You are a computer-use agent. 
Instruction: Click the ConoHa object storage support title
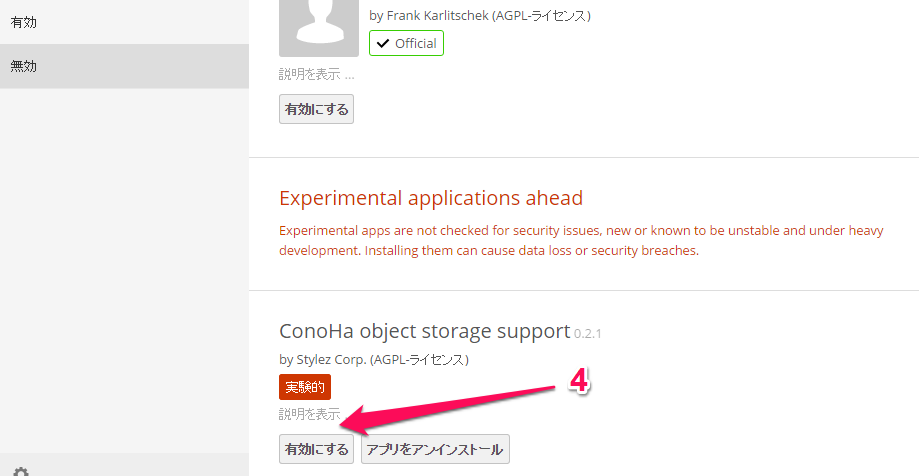[x=425, y=331]
